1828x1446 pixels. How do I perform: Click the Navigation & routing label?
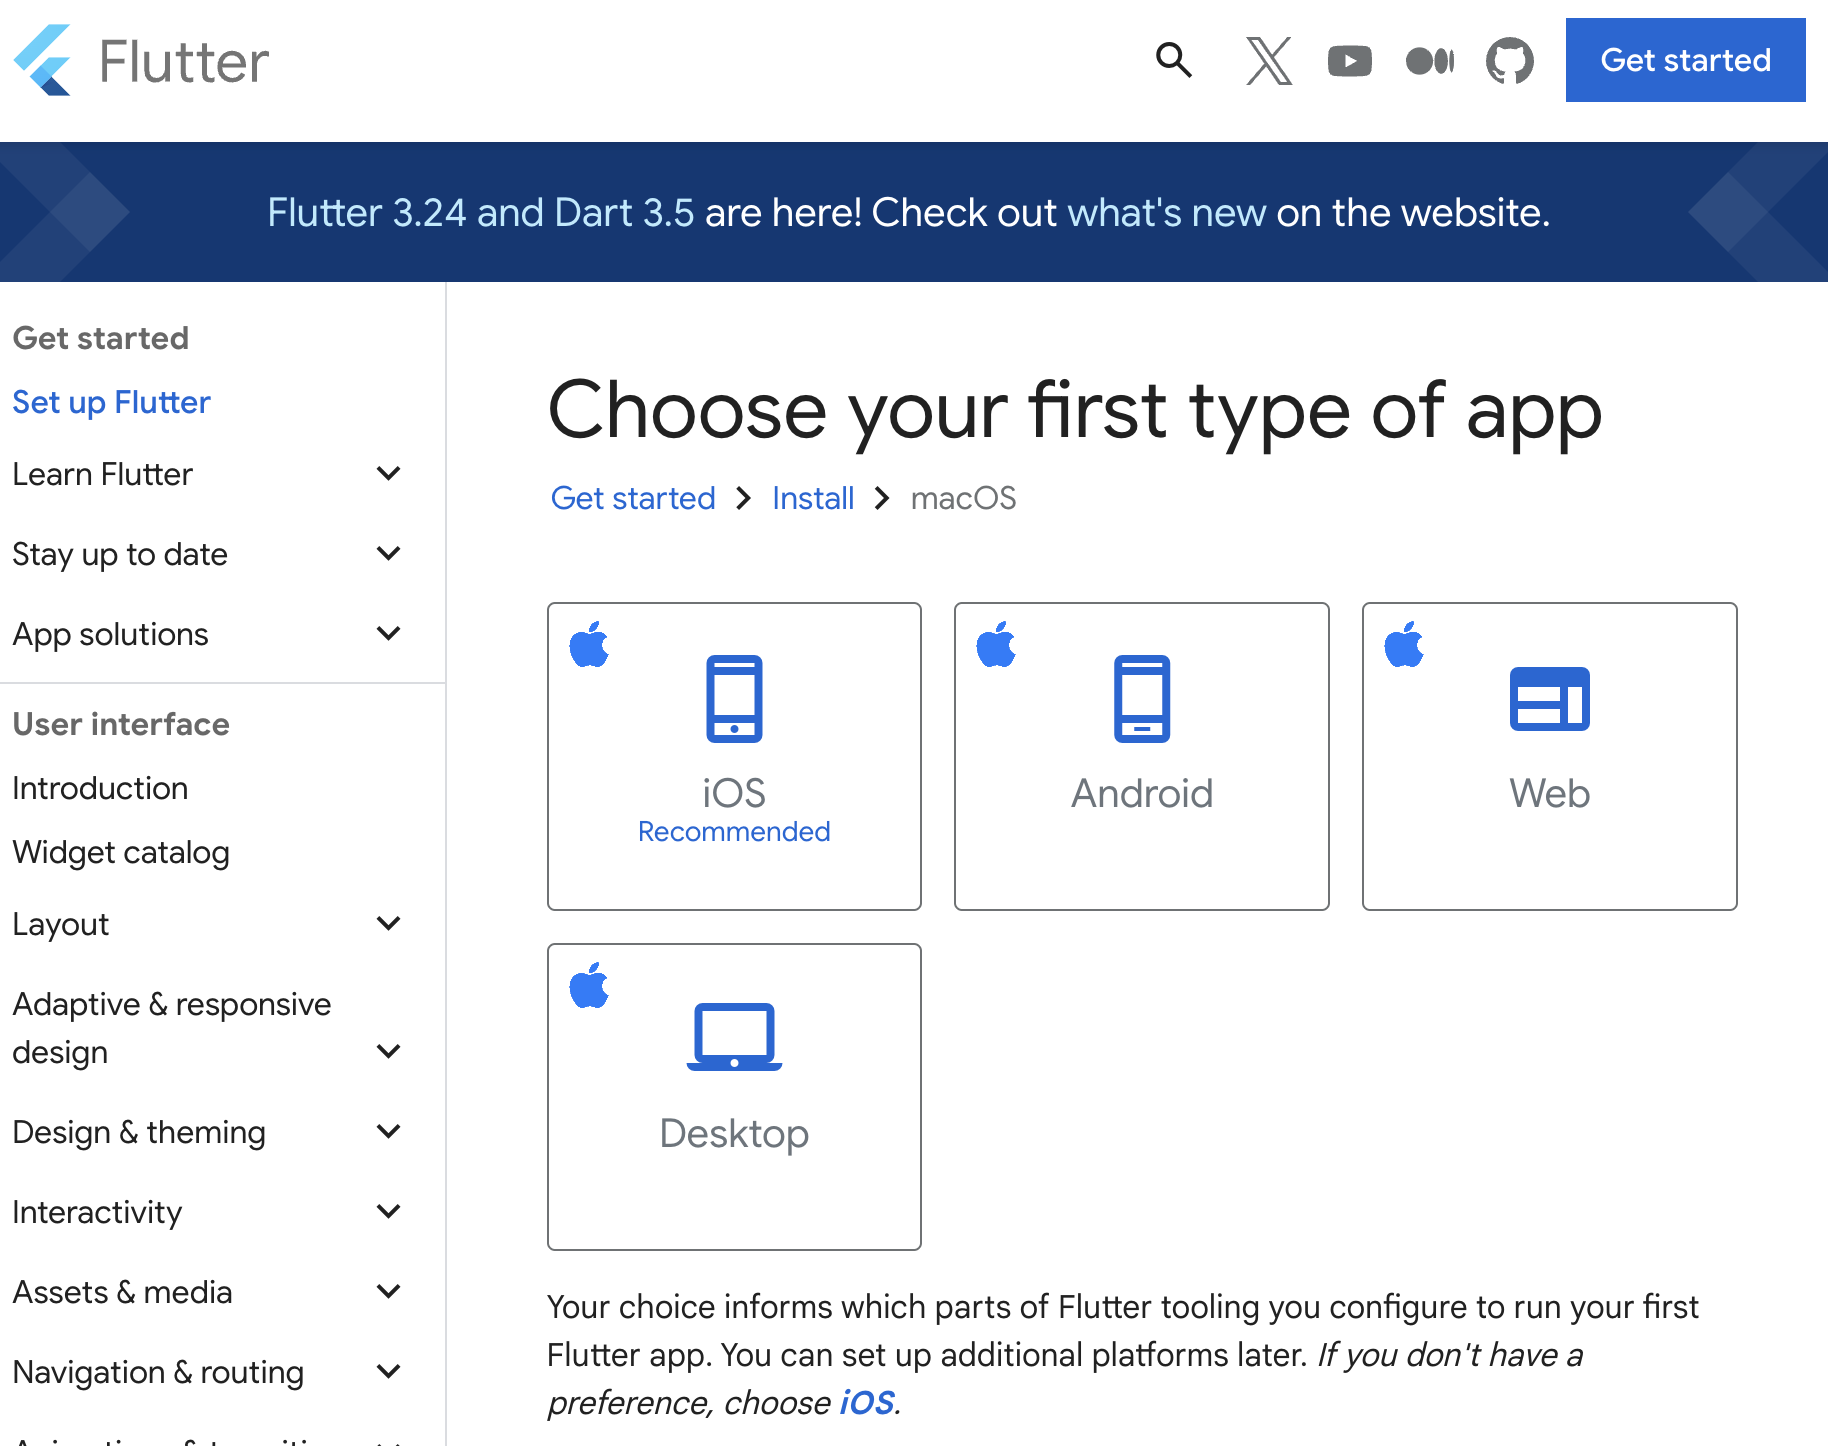click(158, 1372)
